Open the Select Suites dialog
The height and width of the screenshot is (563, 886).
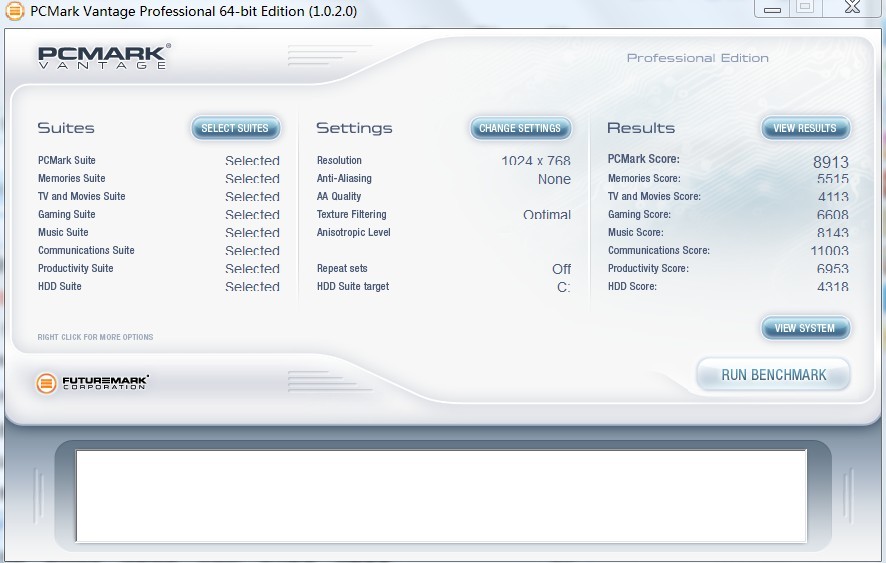(x=235, y=128)
